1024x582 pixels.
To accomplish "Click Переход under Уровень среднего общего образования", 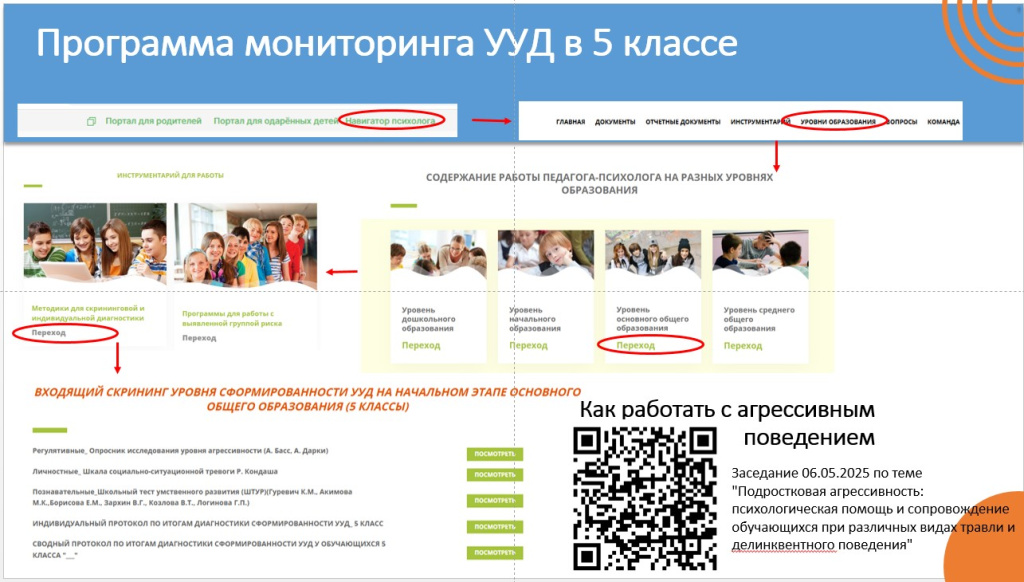I will pyautogui.click(x=743, y=346).
